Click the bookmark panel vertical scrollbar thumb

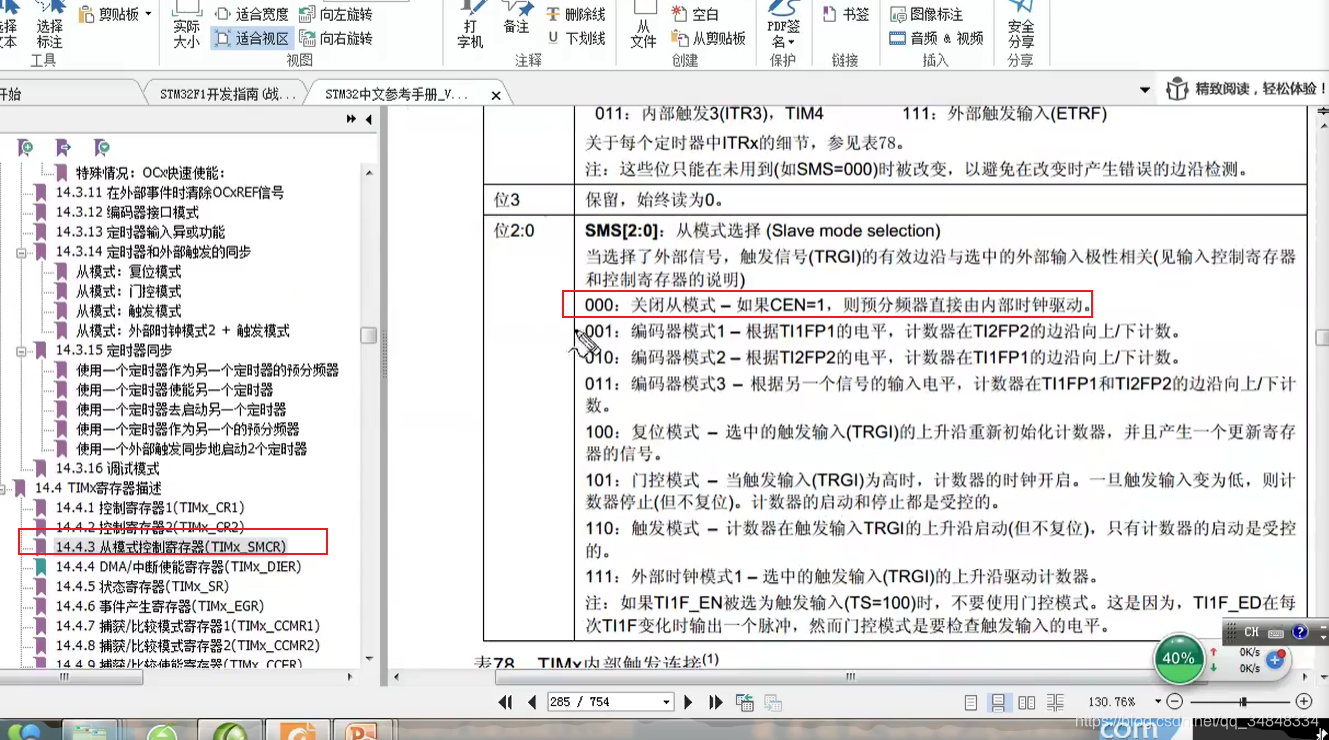click(369, 335)
